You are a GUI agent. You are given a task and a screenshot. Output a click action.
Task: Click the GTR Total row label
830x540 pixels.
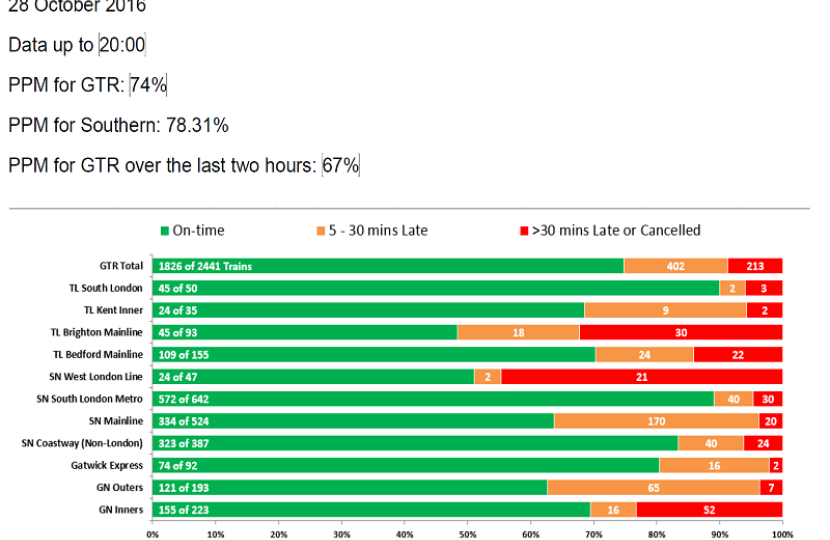(121, 266)
